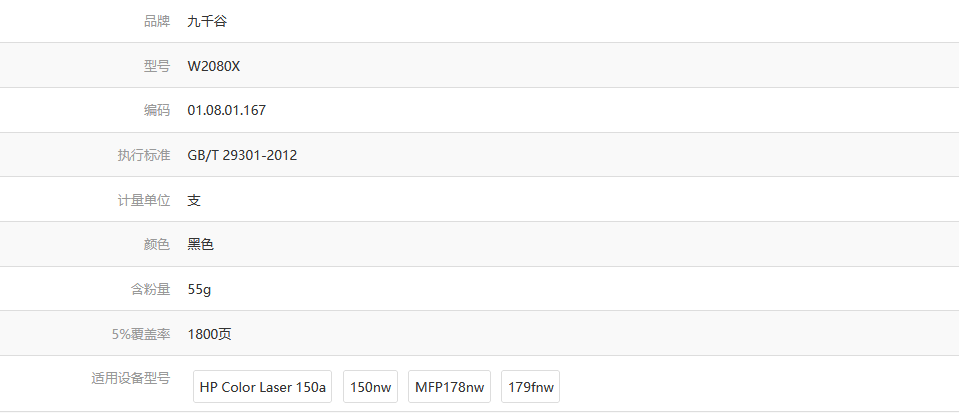The image size is (959, 413).
Task: Select the unit value 支
Action: (x=194, y=200)
